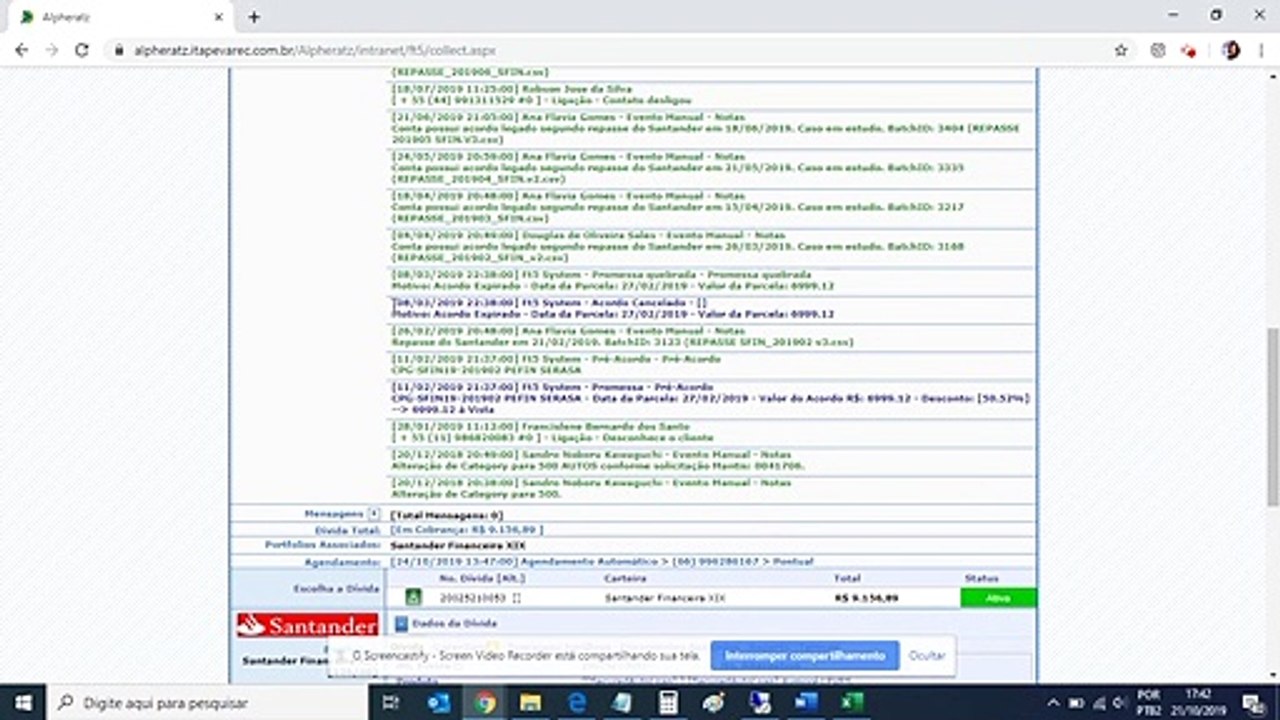
Task: Open a new browser tab
Action: (x=254, y=17)
